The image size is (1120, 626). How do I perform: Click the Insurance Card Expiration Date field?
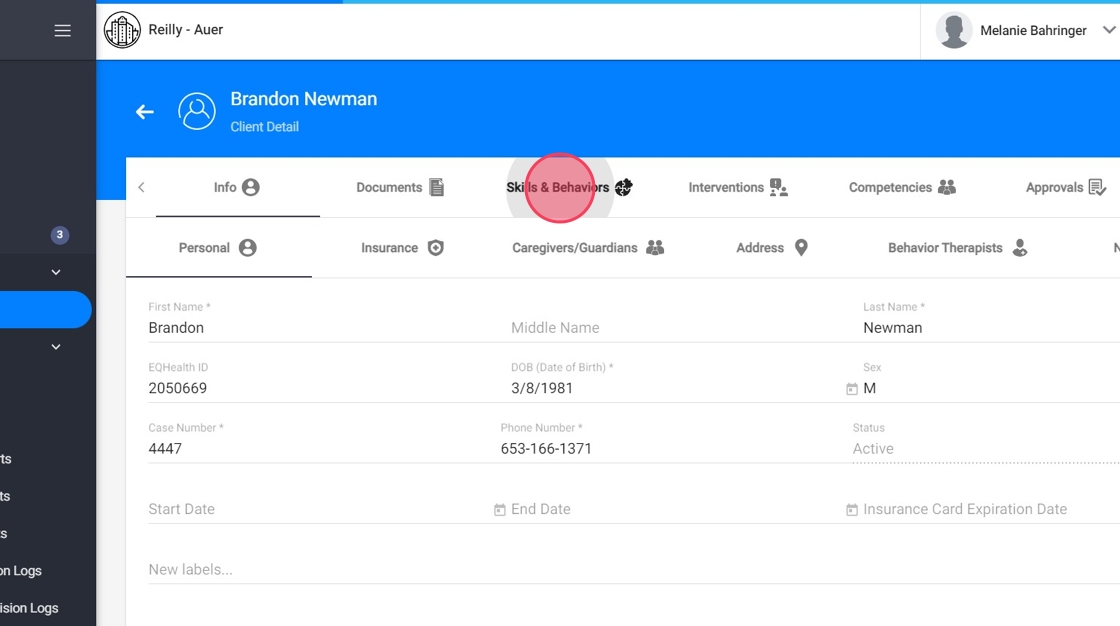pos(991,509)
